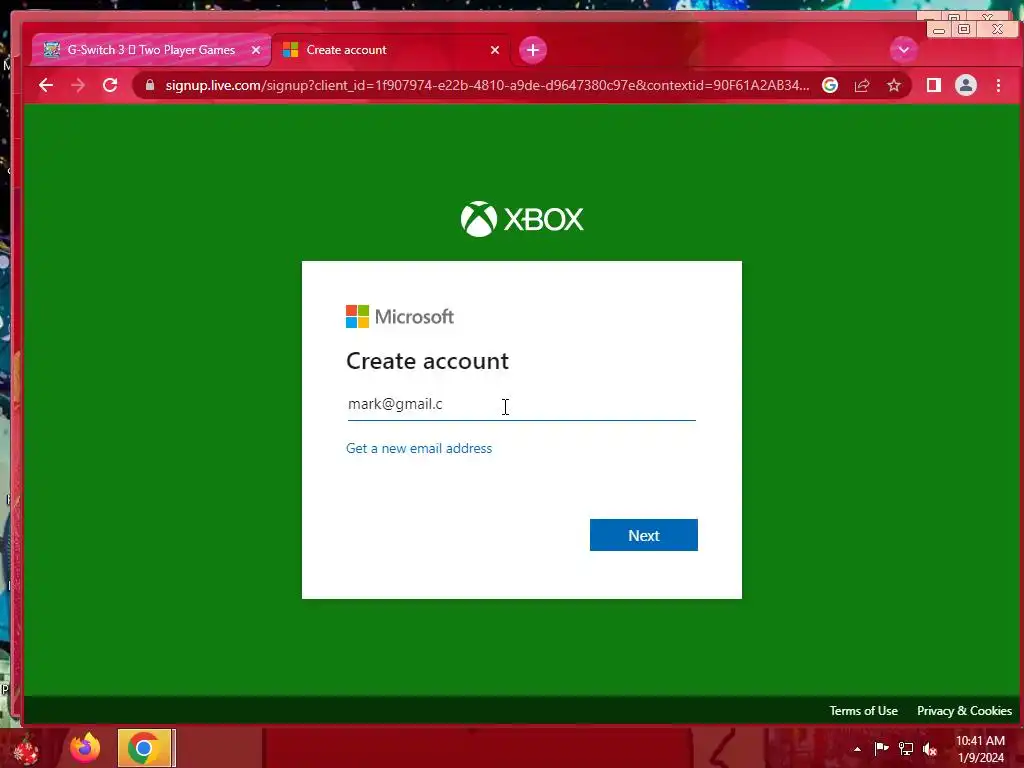The height and width of the screenshot is (768, 1024).
Task: Click the Microsoft logo
Action: [400, 317]
